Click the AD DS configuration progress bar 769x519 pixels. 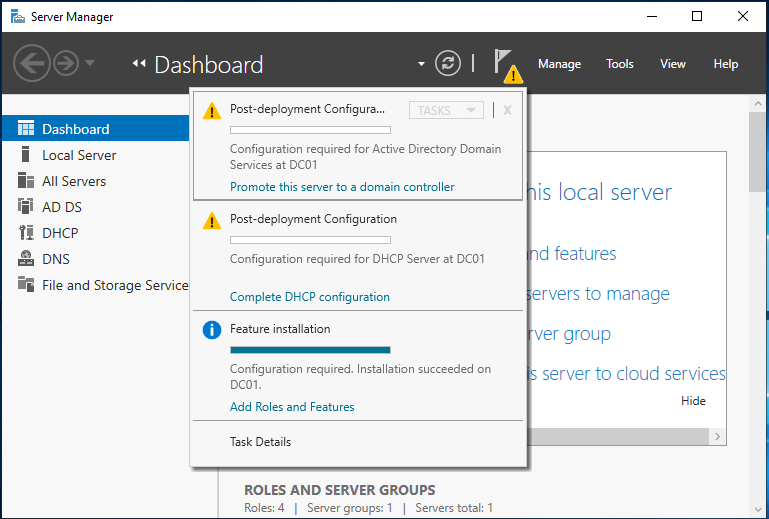click(x=310, y=130)
